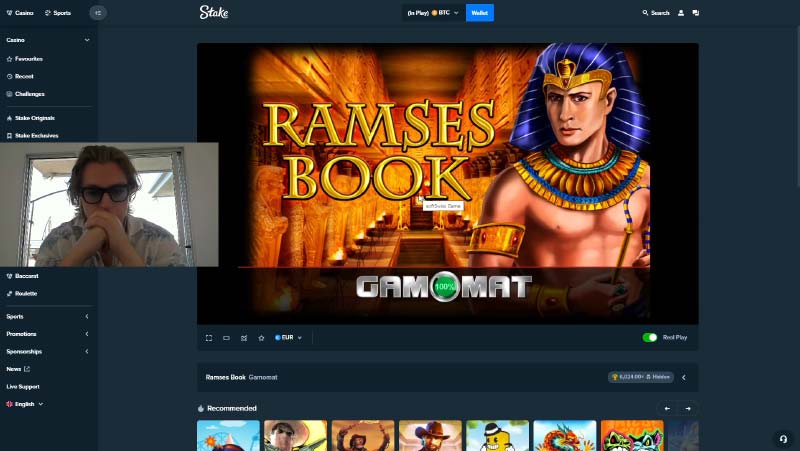
Task: Show next recommended games arrow
Action: [688, 409]
